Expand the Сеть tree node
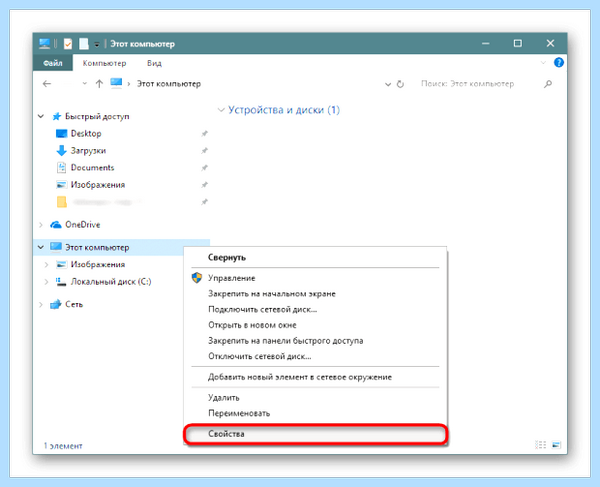This screenshot has width=600, height=487. click(x=41, y=305)
